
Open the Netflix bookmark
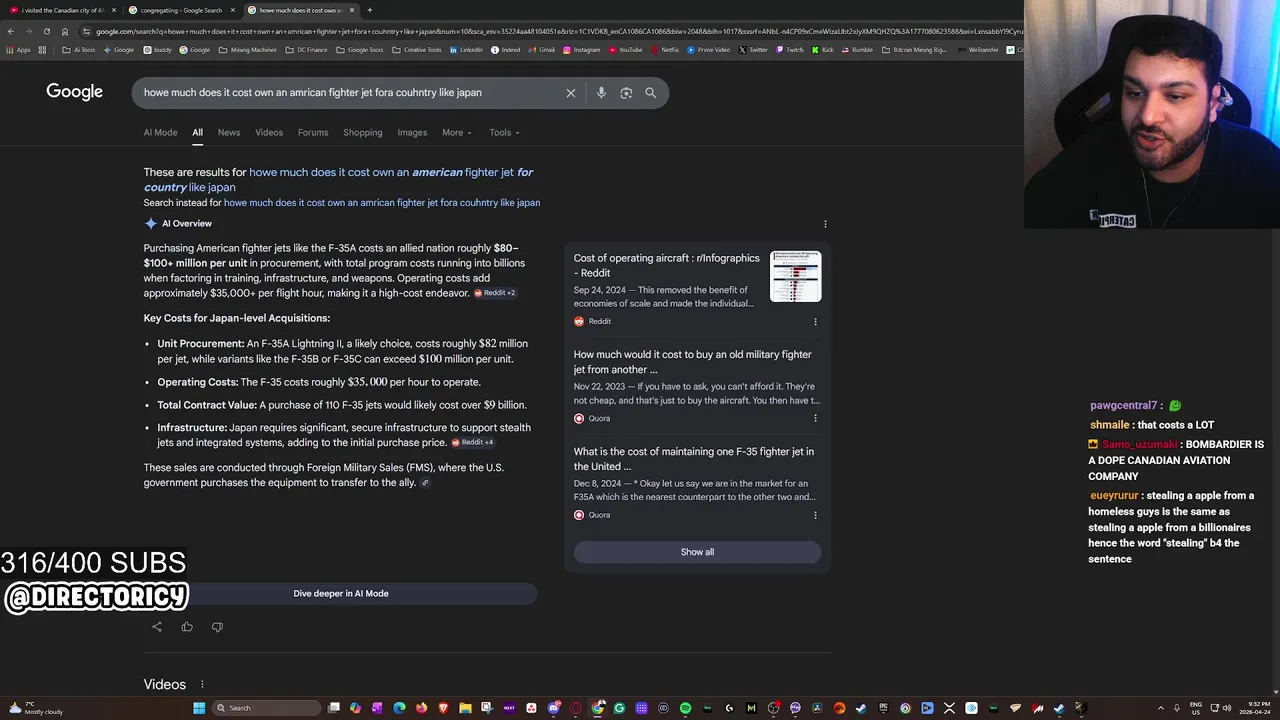(665, 49)
